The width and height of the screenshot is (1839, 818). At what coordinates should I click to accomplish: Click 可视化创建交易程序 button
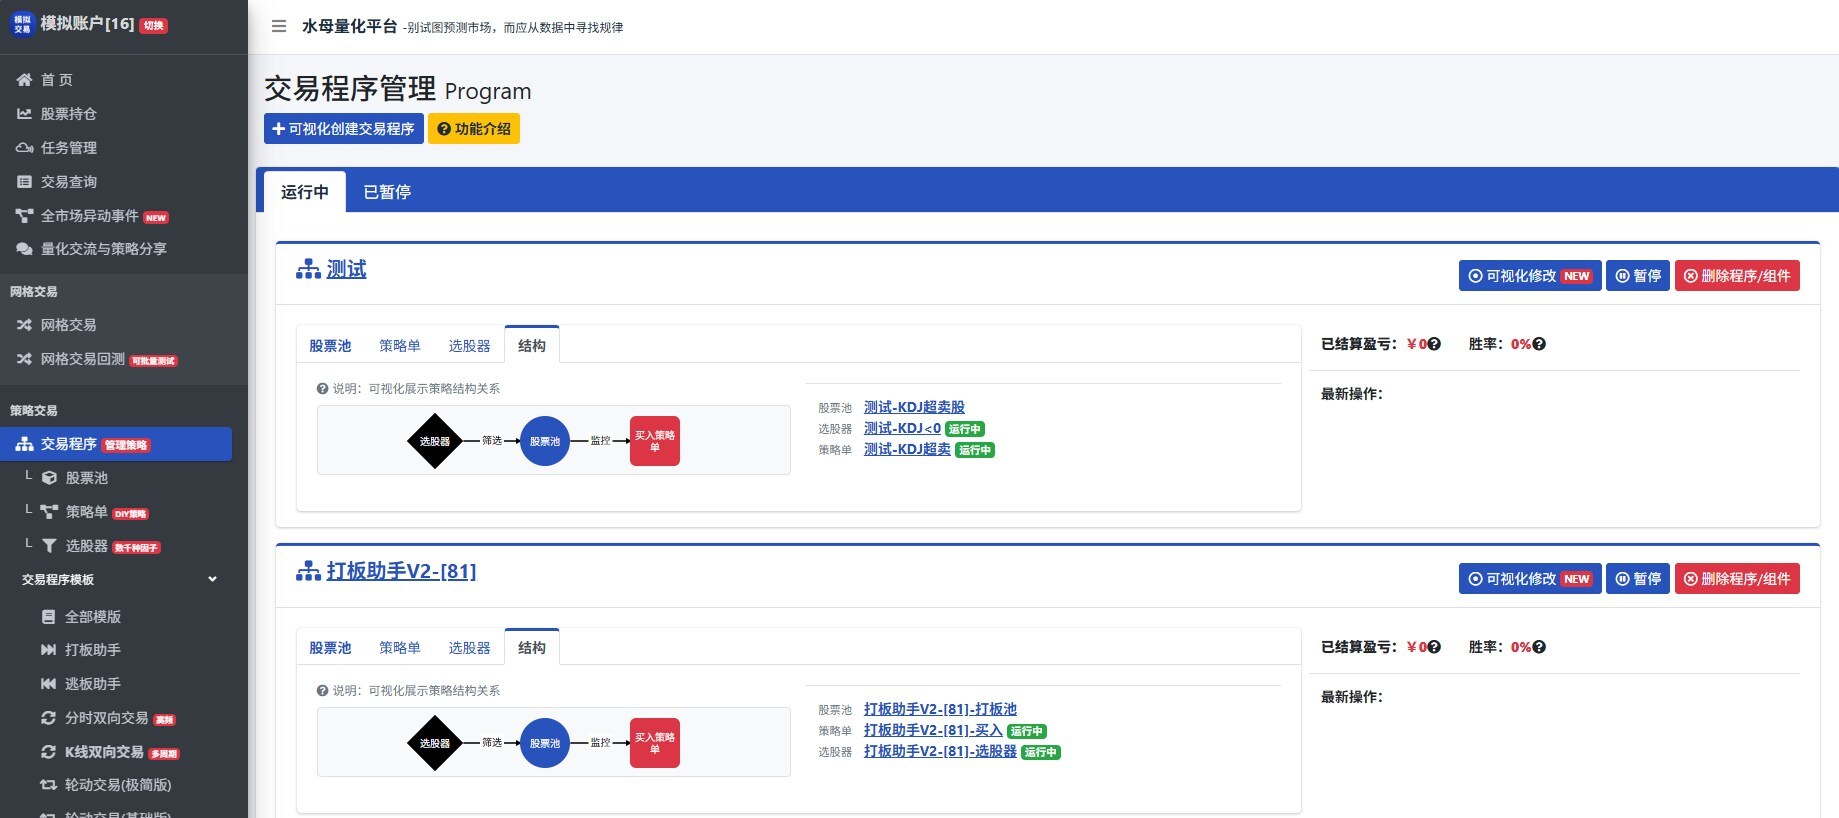343,129
